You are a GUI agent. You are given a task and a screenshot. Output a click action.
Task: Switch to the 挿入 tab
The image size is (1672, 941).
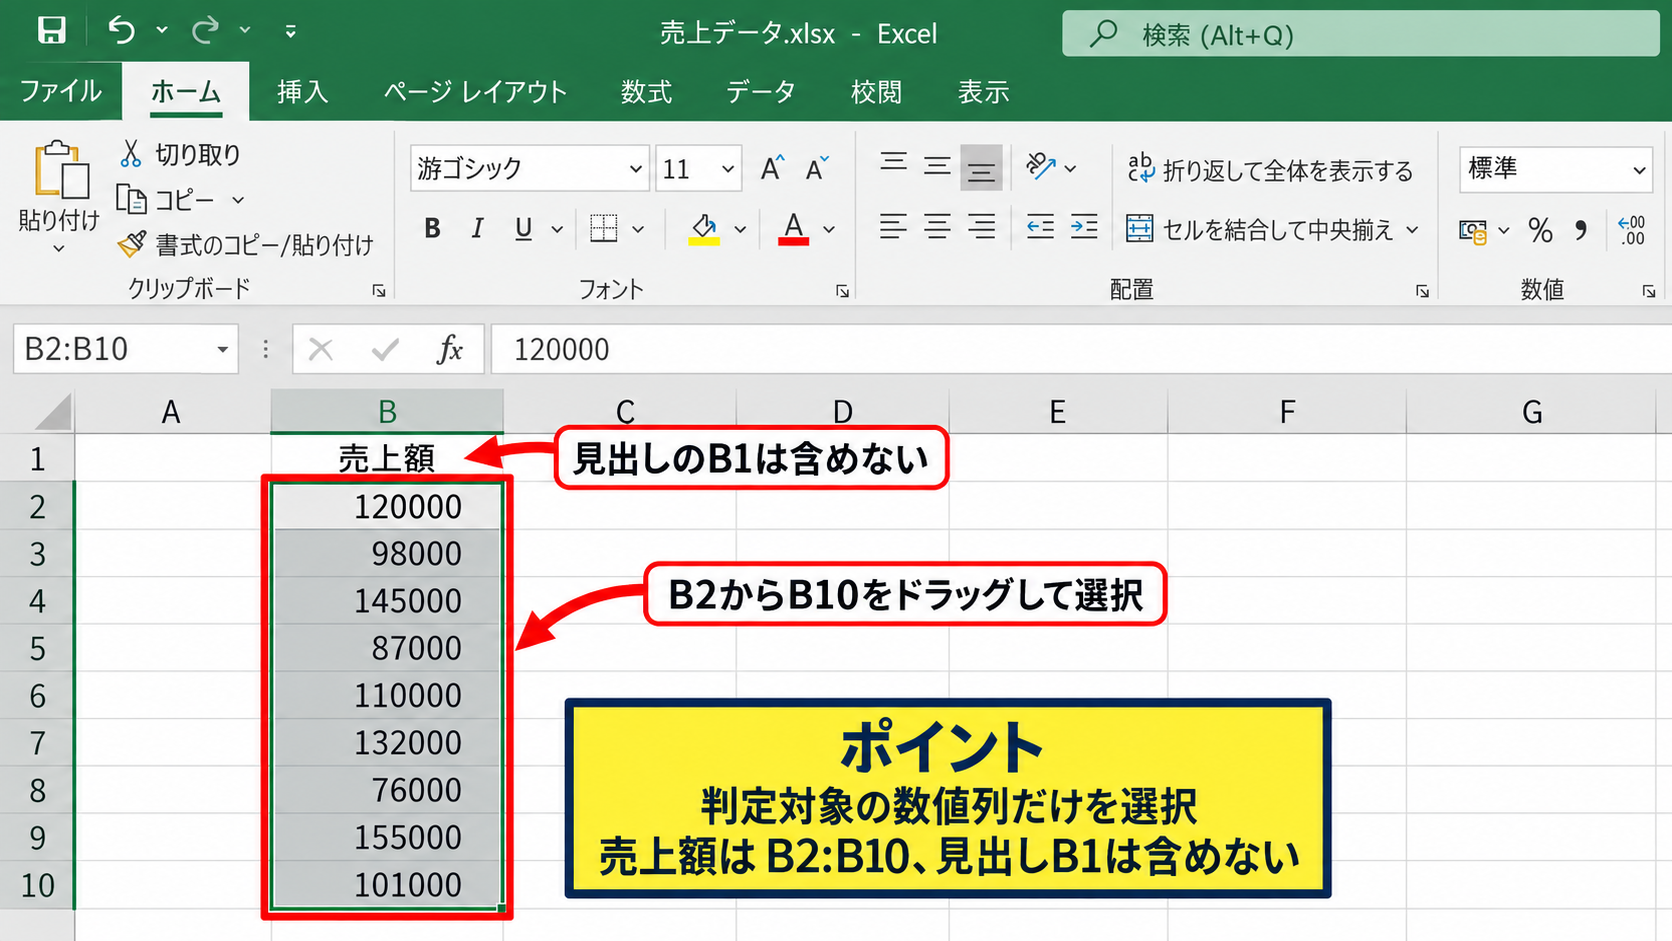[x=302, y=91]
